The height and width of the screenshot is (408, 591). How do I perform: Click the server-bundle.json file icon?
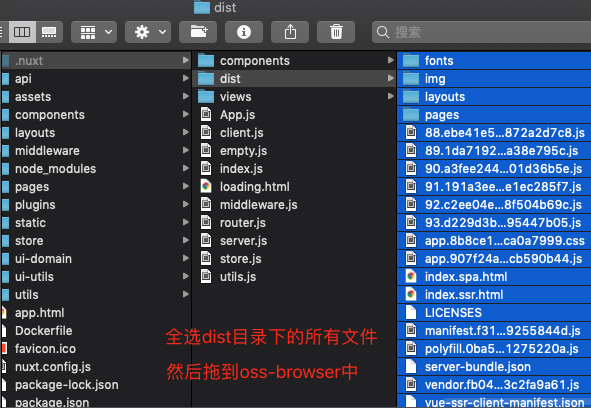click(411, 366)
